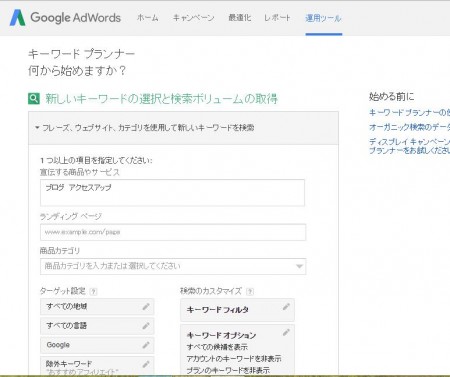Viewport: 450px width, 377px height.
Task: Click the キーワード オプション box
Action: pyautogui.click(x=237, y=350)
